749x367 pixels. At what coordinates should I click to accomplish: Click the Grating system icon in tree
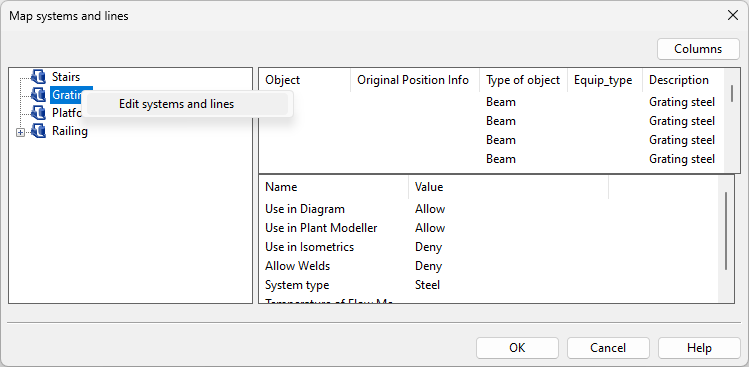pyautogui.click(x=38, y=95)
